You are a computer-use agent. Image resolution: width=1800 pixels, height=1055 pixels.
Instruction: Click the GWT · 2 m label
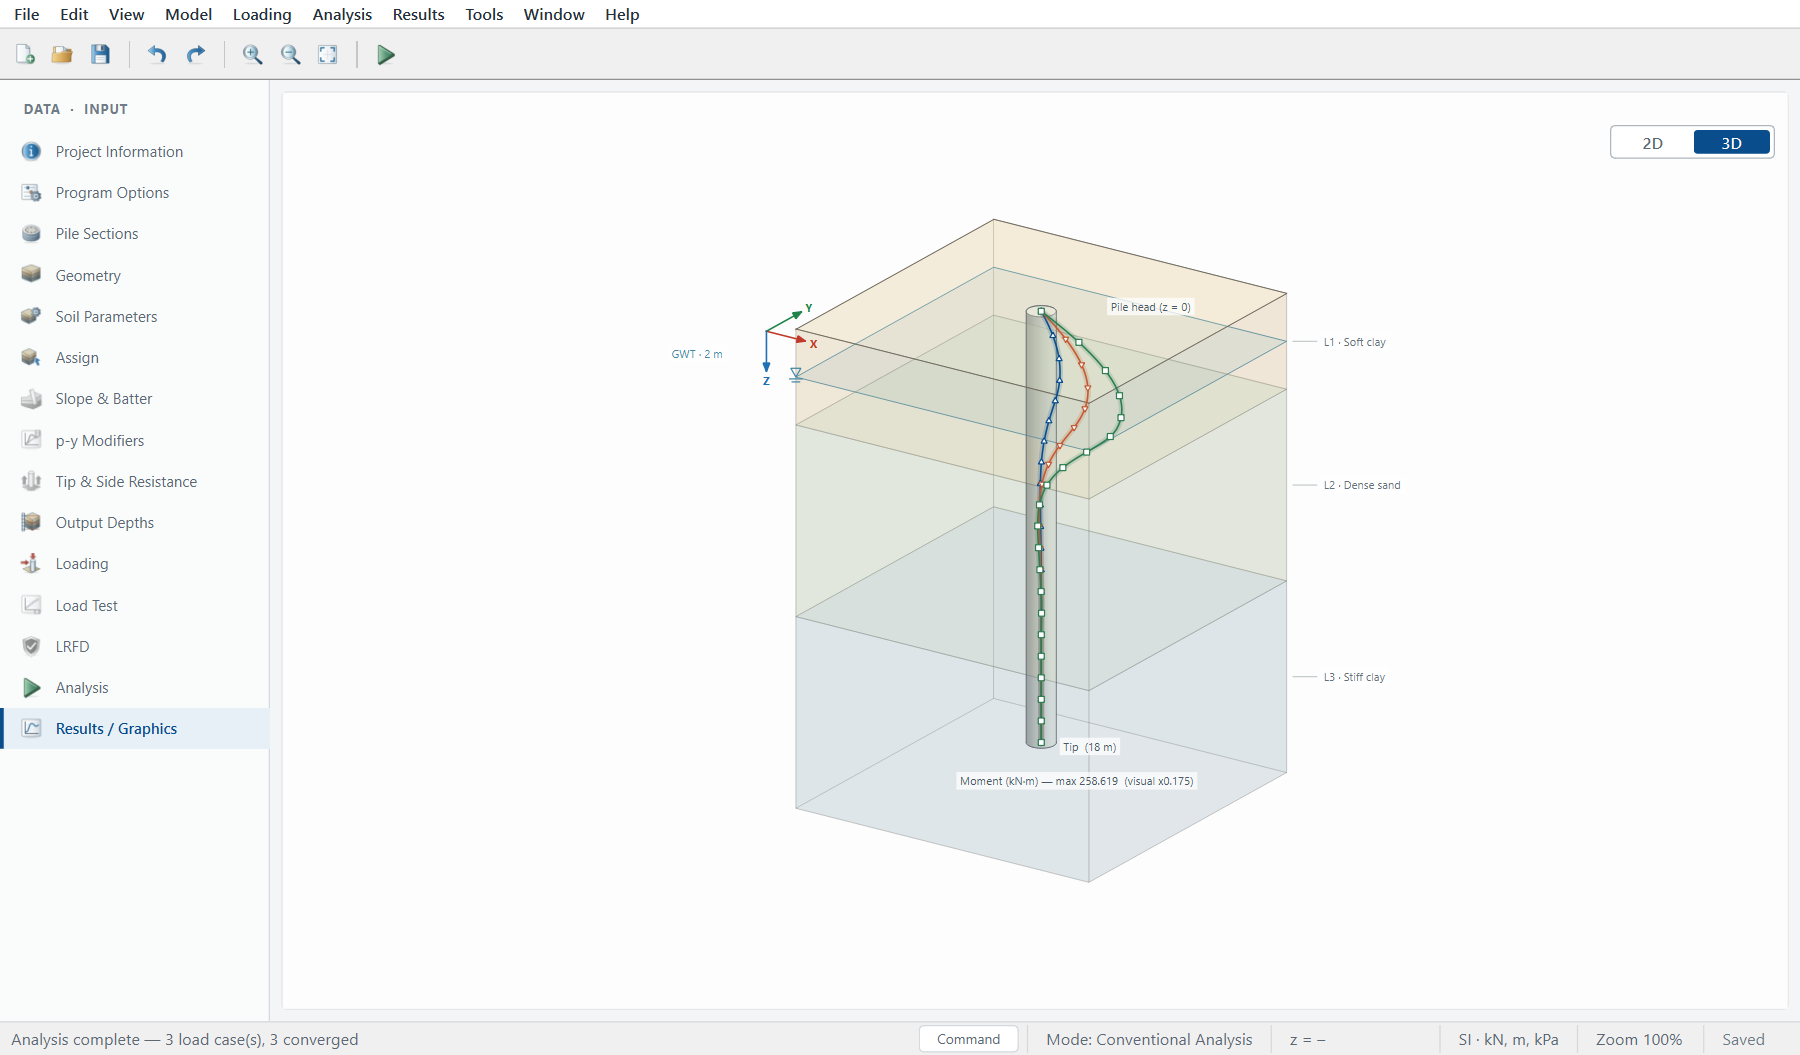[x=697, y=354]
